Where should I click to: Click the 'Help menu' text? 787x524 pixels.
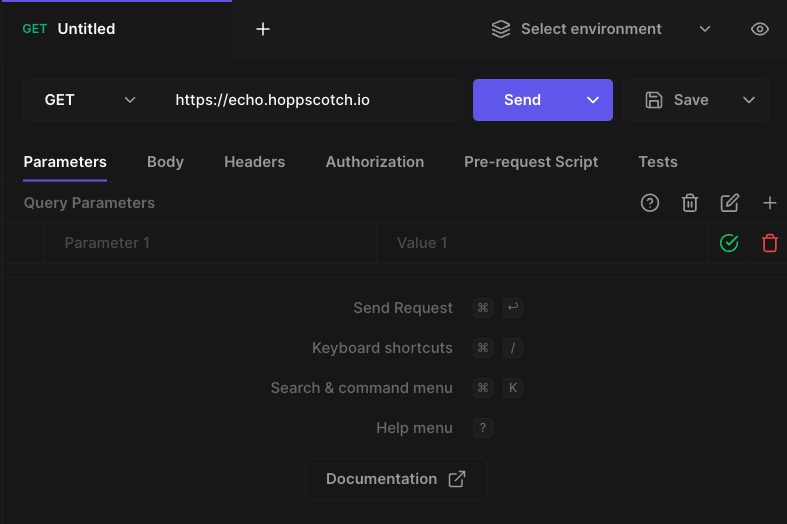414,428
